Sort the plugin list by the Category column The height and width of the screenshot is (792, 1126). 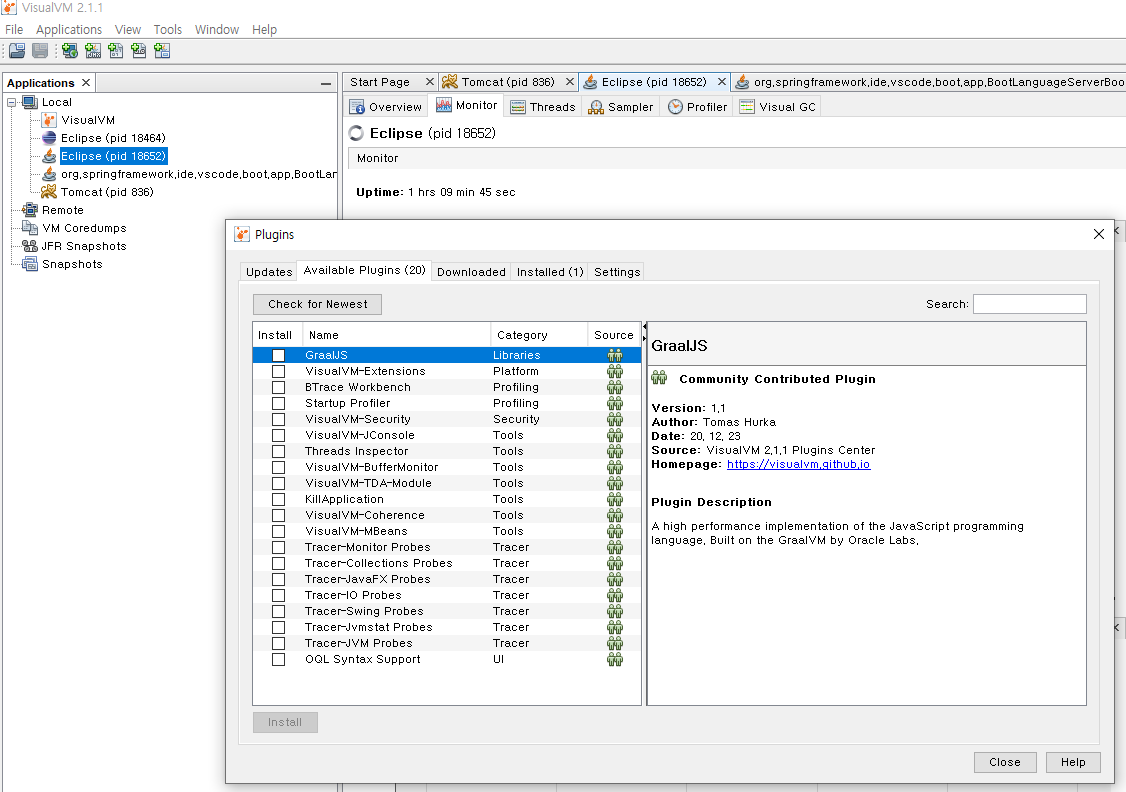pyautogui.click(x=539, y=335)
